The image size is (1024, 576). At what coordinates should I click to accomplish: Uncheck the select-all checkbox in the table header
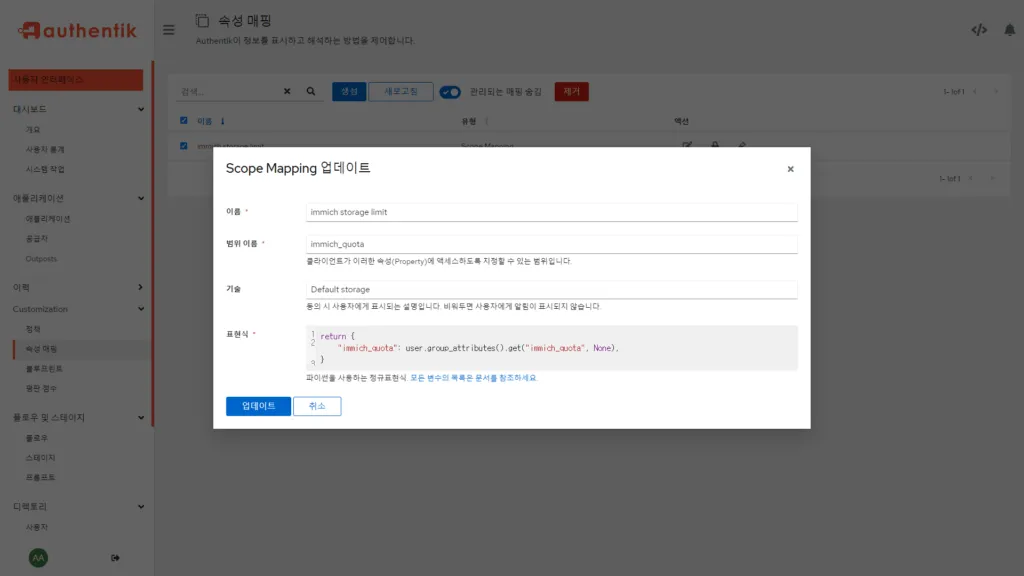coord(183,121)
